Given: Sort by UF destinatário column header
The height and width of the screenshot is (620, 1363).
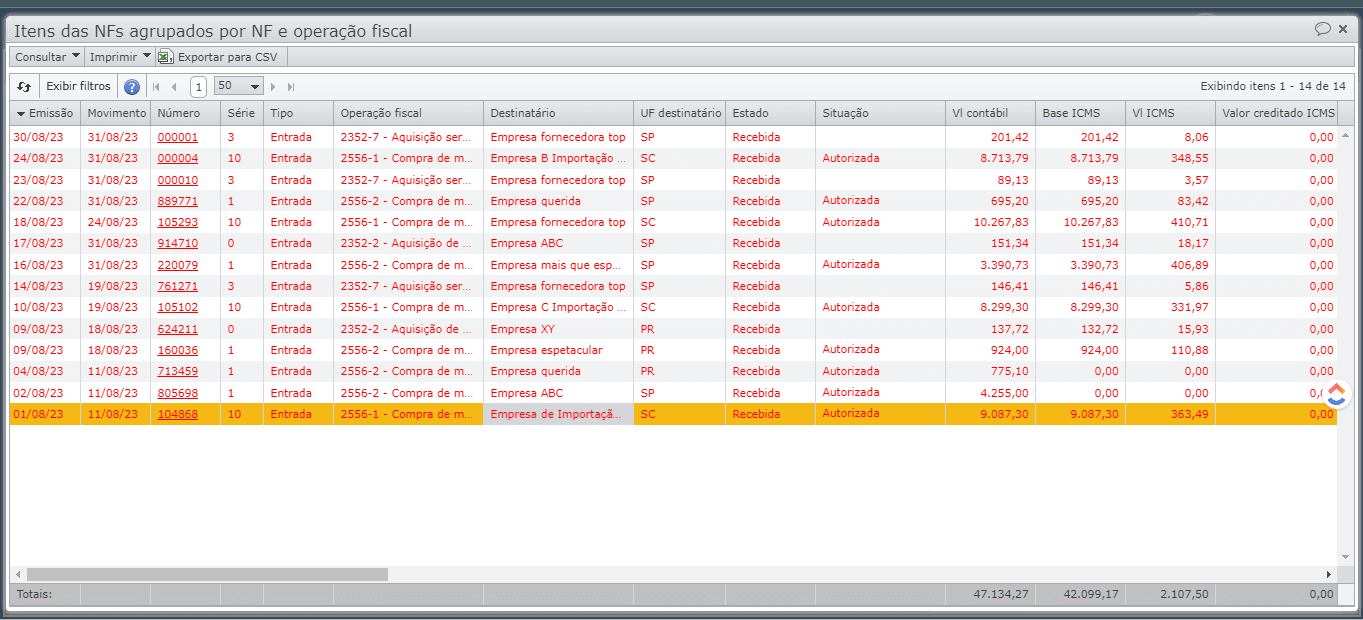Looking at the screenshot, I should click(679, 113).
